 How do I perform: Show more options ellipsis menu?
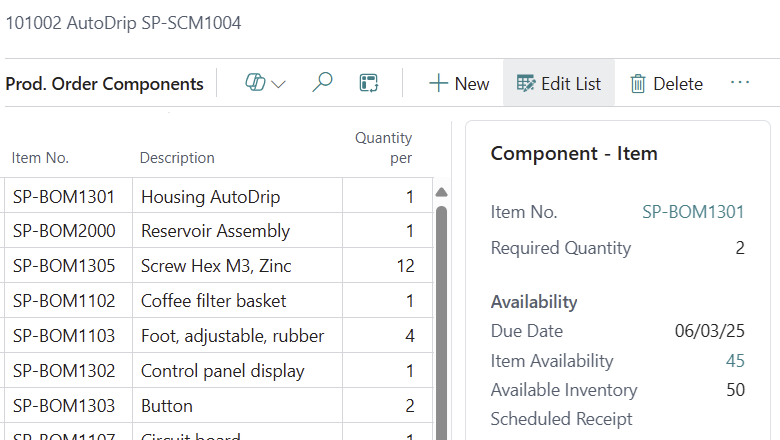(x=740, y=83)
